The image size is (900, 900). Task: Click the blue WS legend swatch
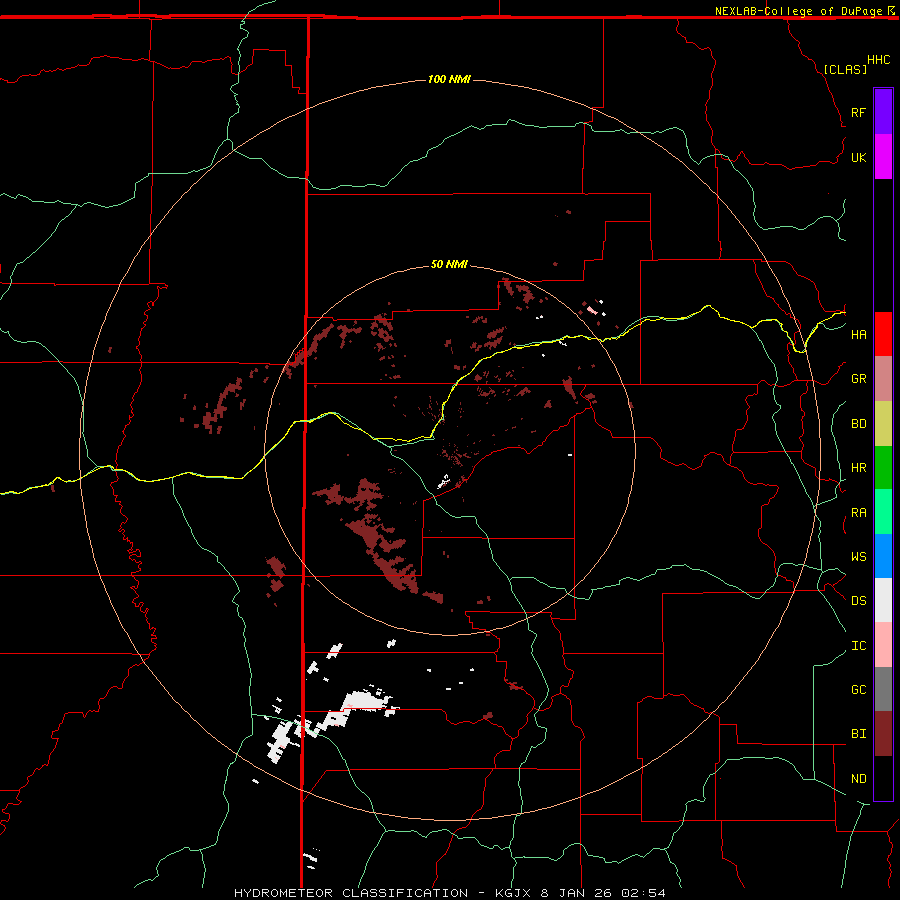coord(883,556)
